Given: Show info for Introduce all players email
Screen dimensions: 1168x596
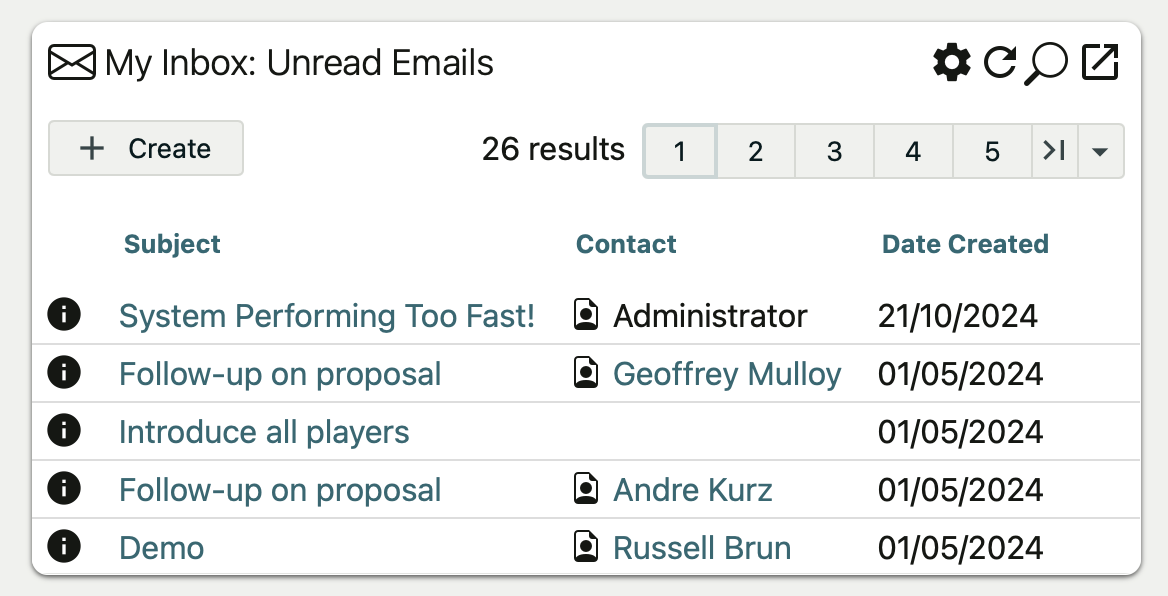Looking at the screenshot, I should click(x=64, y=431).
